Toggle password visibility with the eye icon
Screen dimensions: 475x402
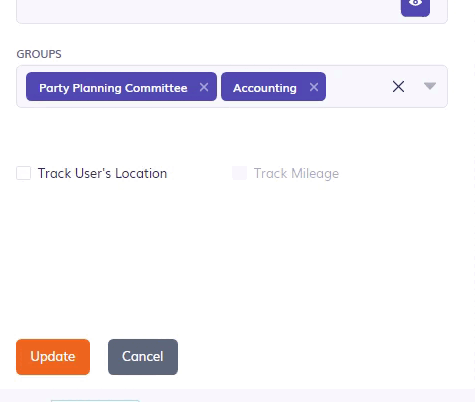click(x=415, y=6)
